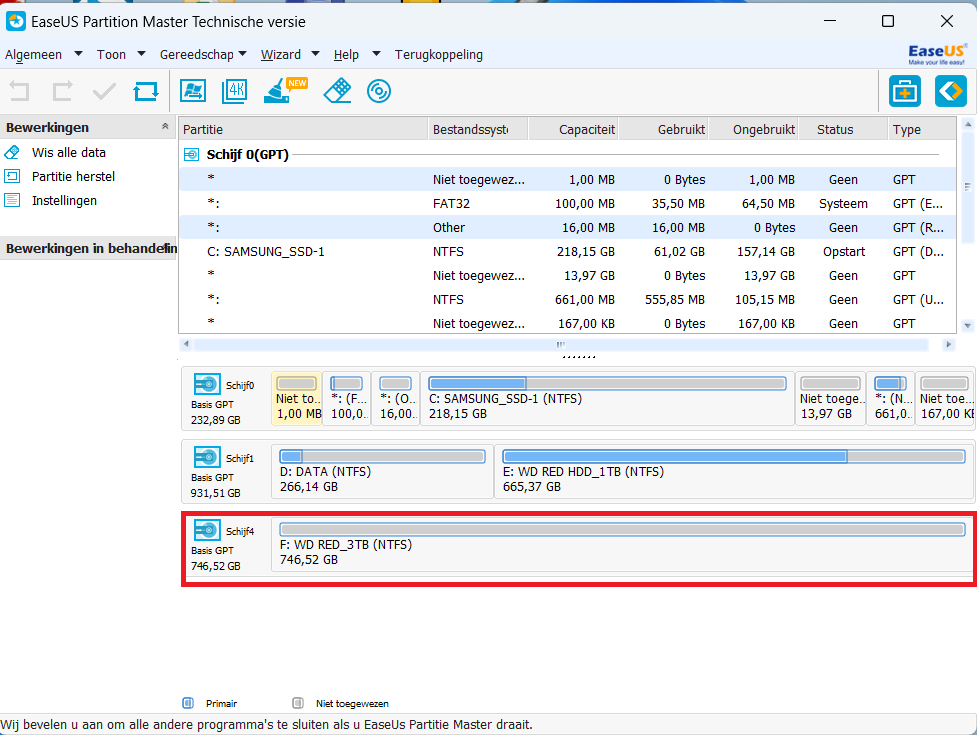Click the Bestandssysteem column header
The width and height of the screenshot is (977, 735).
click(x=479, y=130)
